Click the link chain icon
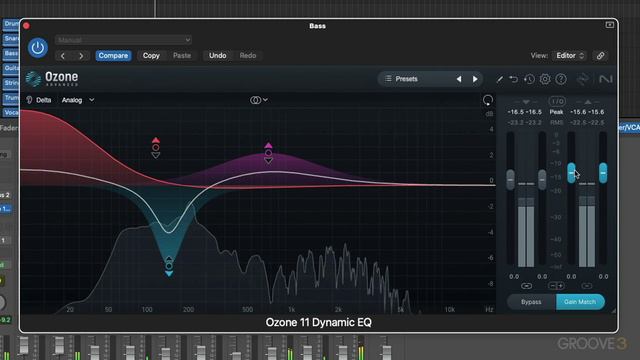640x360 pixels. point(600,56)
